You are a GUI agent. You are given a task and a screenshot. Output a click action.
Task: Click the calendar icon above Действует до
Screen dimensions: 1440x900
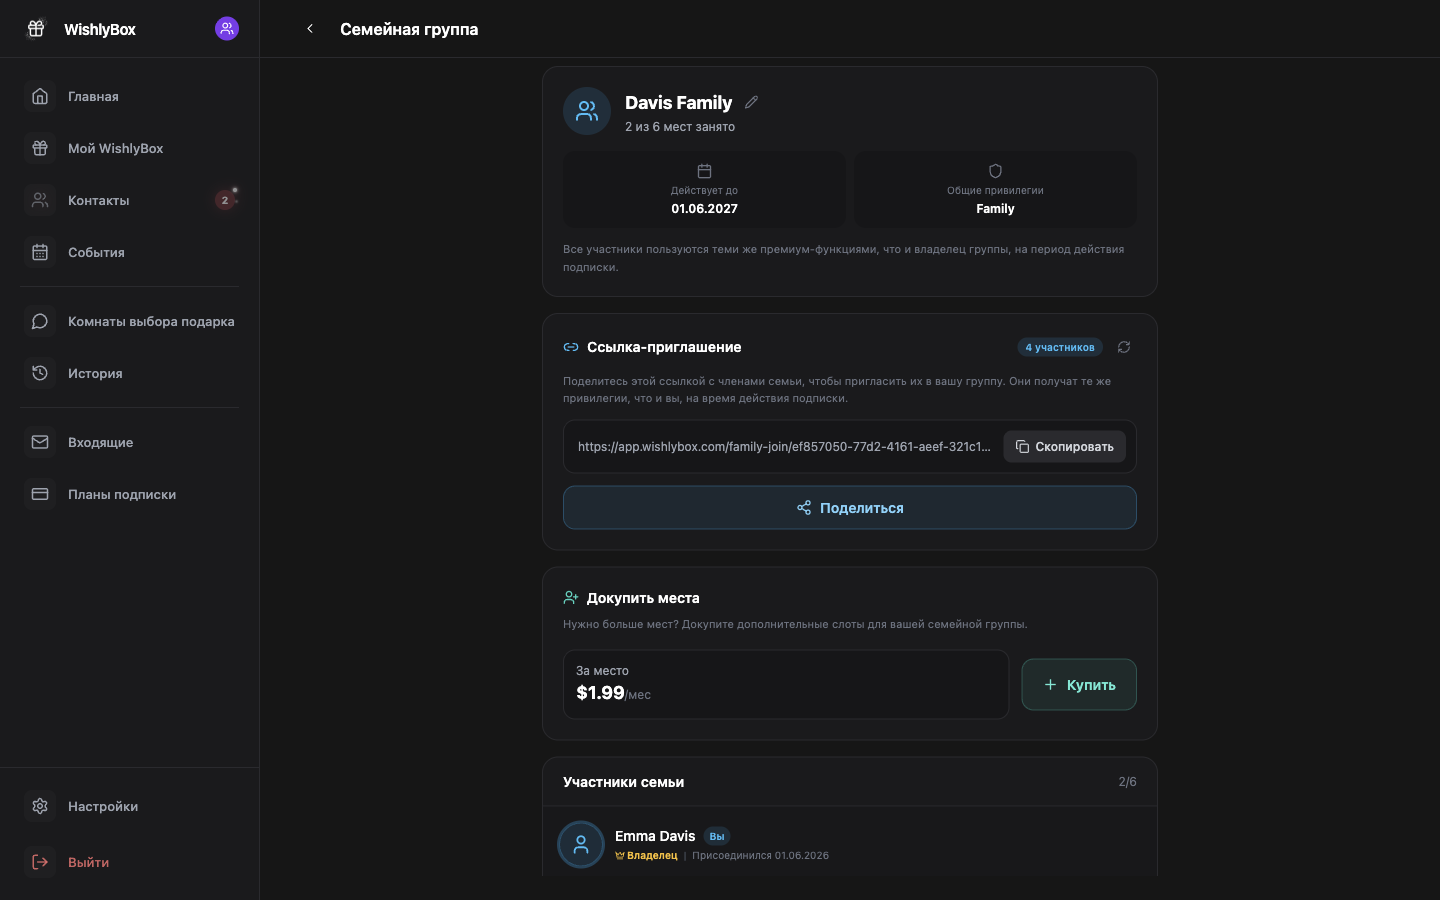click(x=704, y=171)
